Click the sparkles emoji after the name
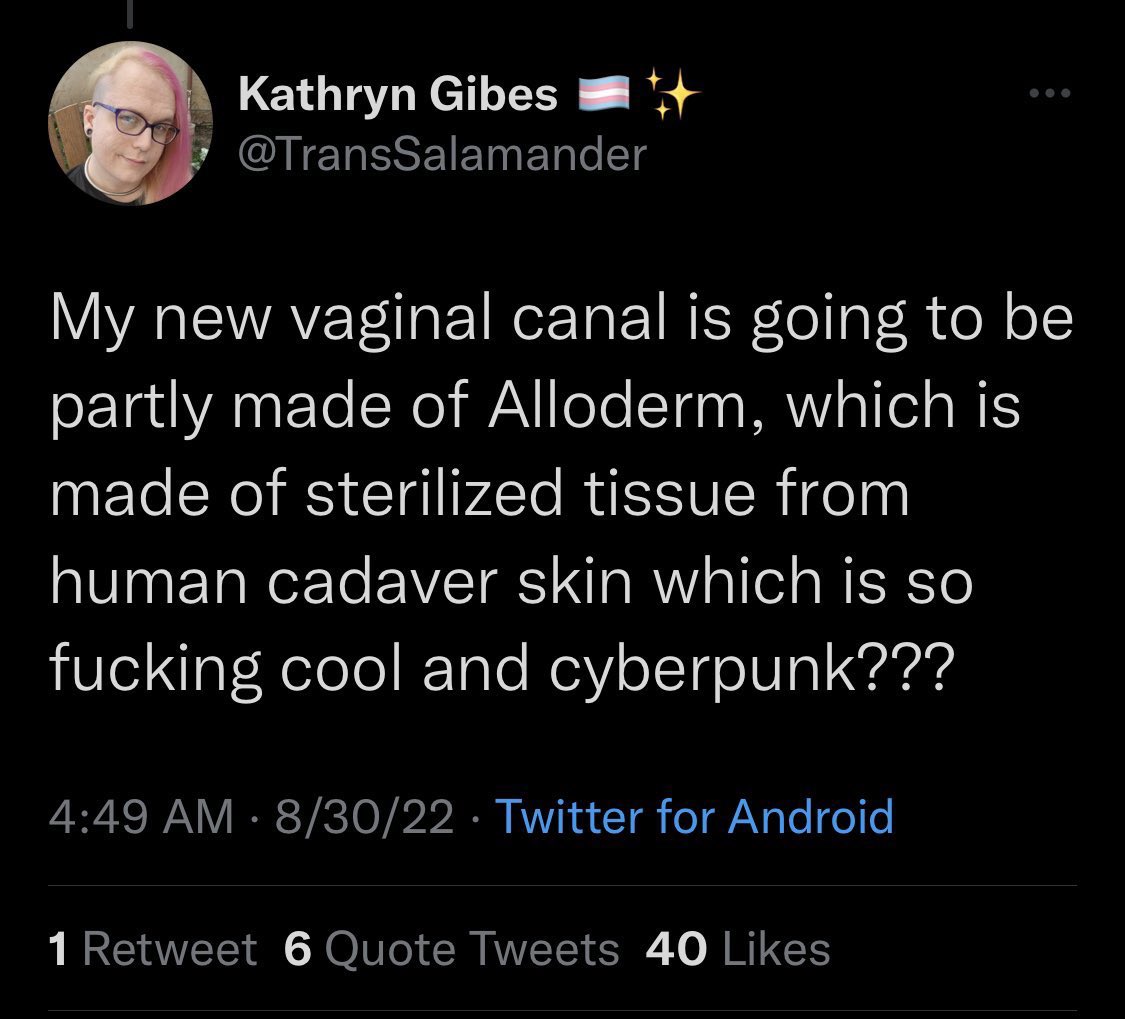 click(x=672, y=93)
